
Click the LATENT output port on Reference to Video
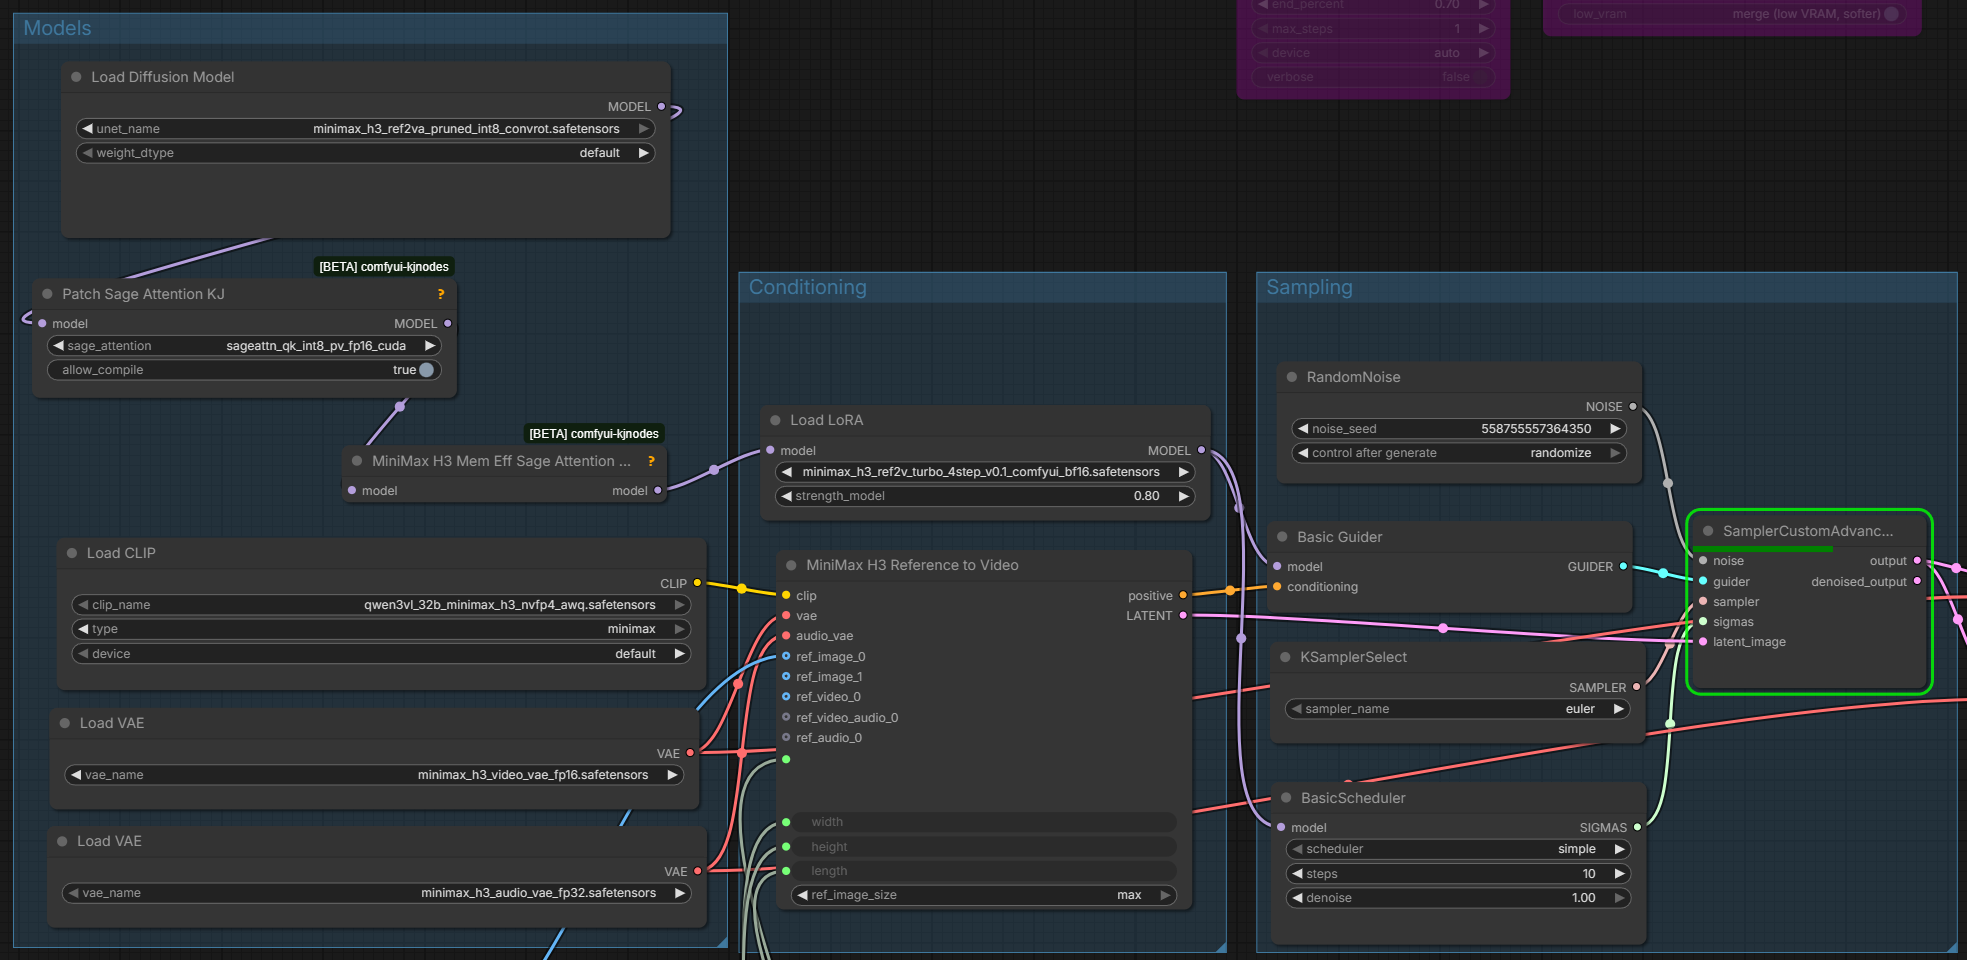coord(1183,615)
